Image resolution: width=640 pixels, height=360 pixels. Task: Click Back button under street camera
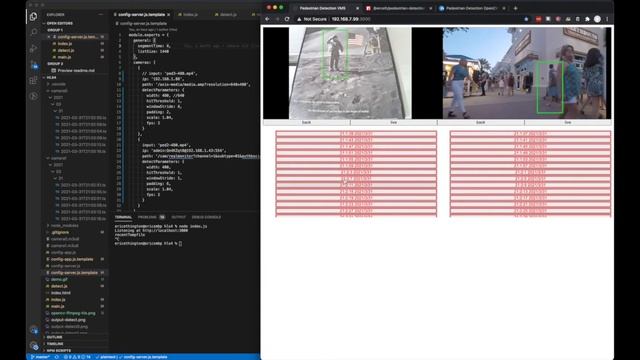click(x=481, y=122)
